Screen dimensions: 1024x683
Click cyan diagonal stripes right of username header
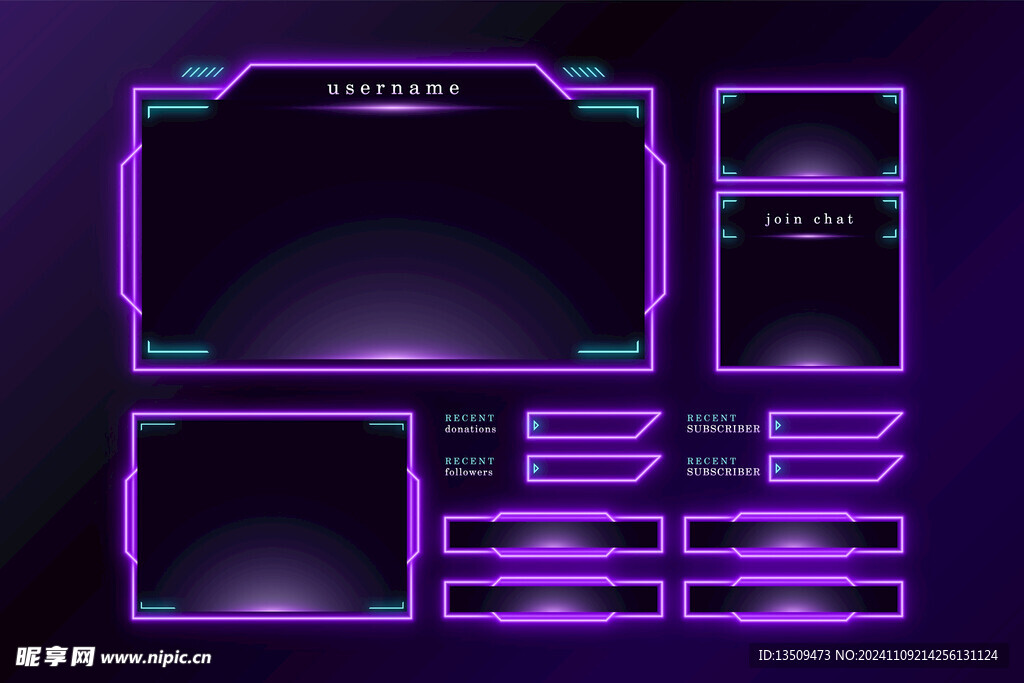(584, 72)
